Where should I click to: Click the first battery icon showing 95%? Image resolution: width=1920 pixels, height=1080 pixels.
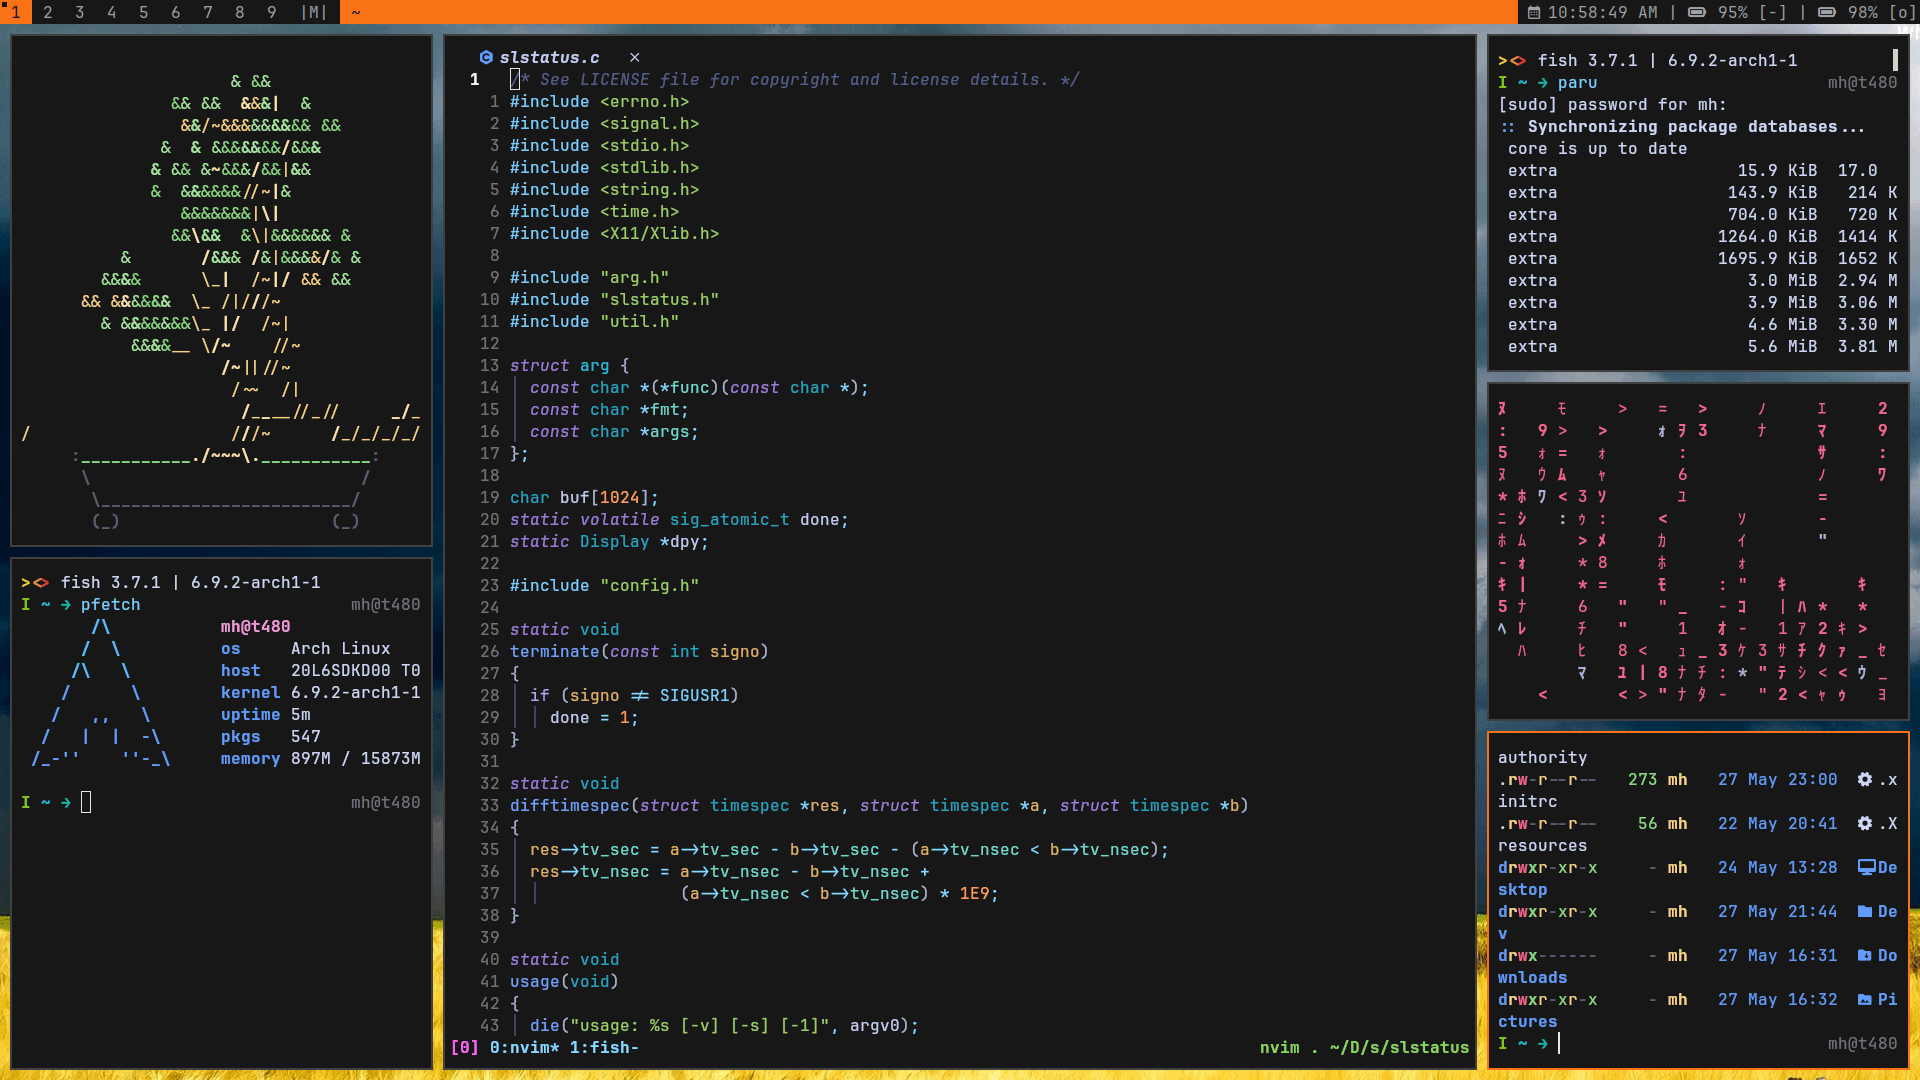coord(1697,12)
